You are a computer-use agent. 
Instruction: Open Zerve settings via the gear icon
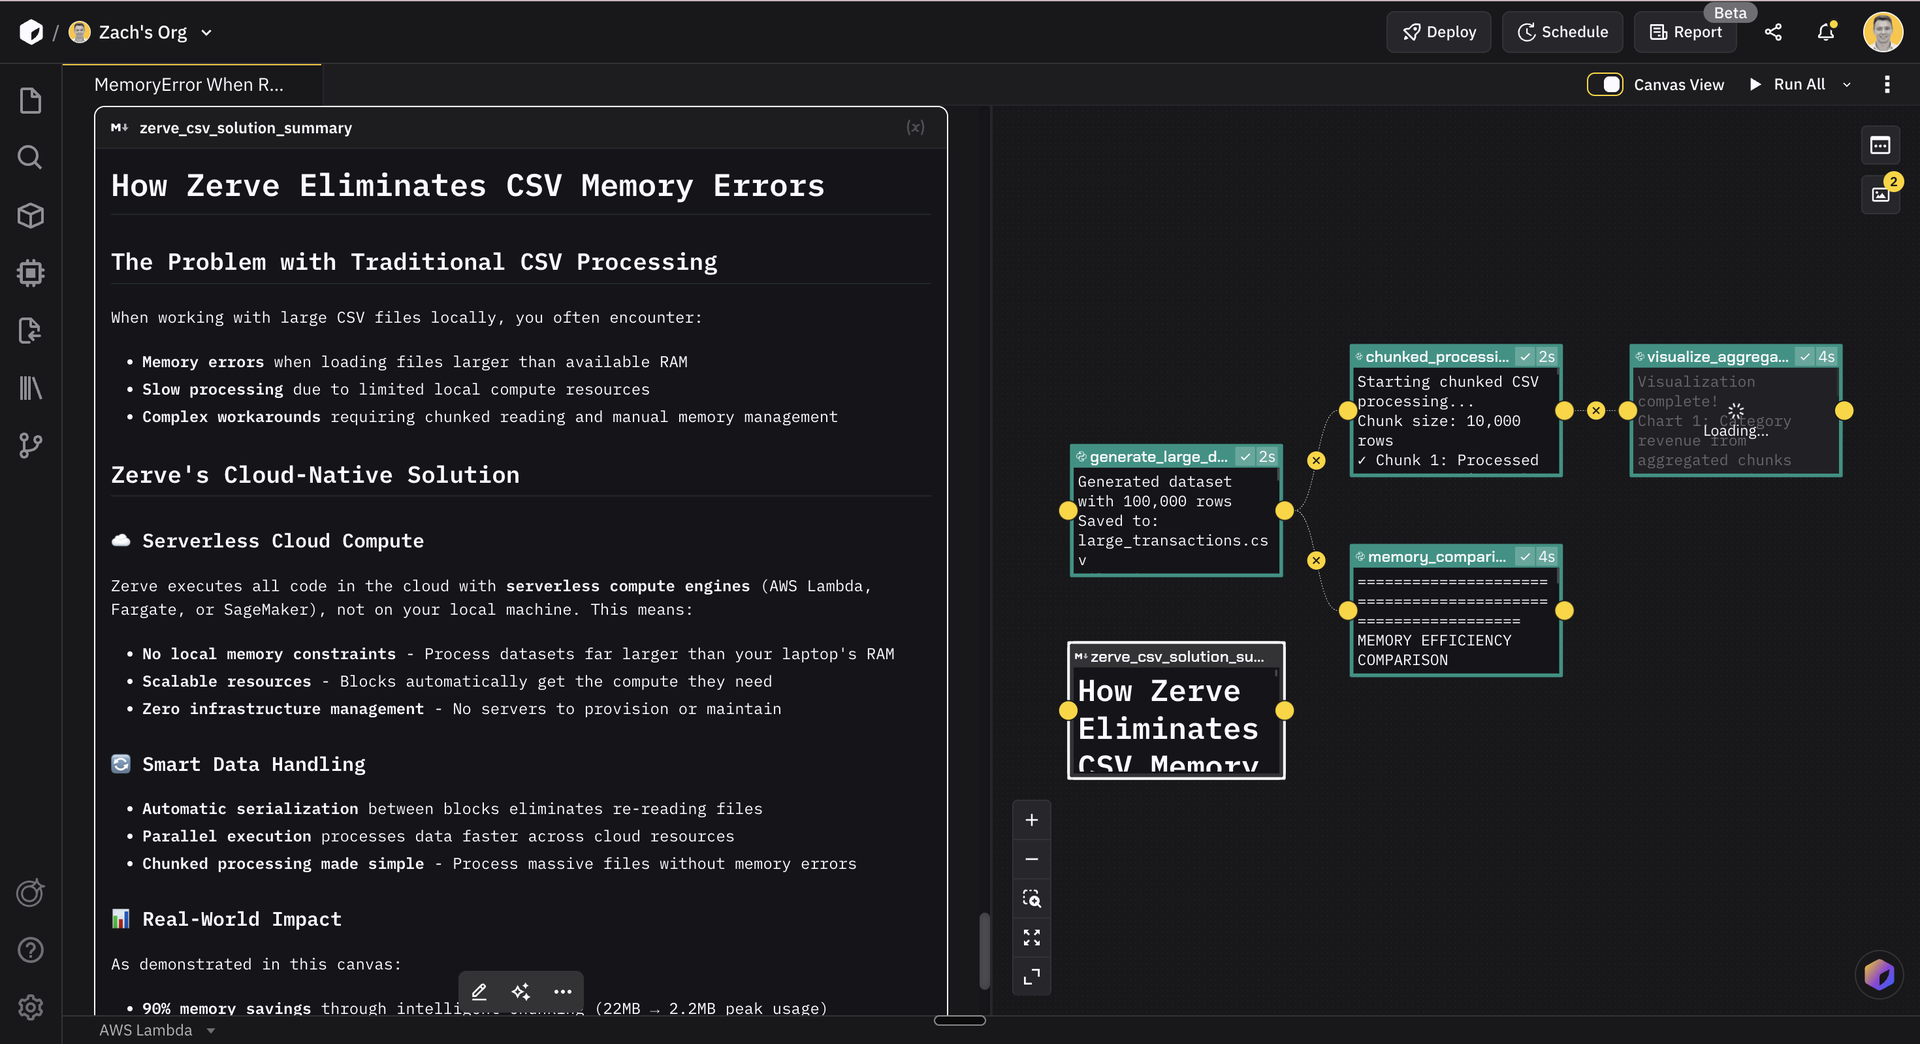pos(30,1007)
